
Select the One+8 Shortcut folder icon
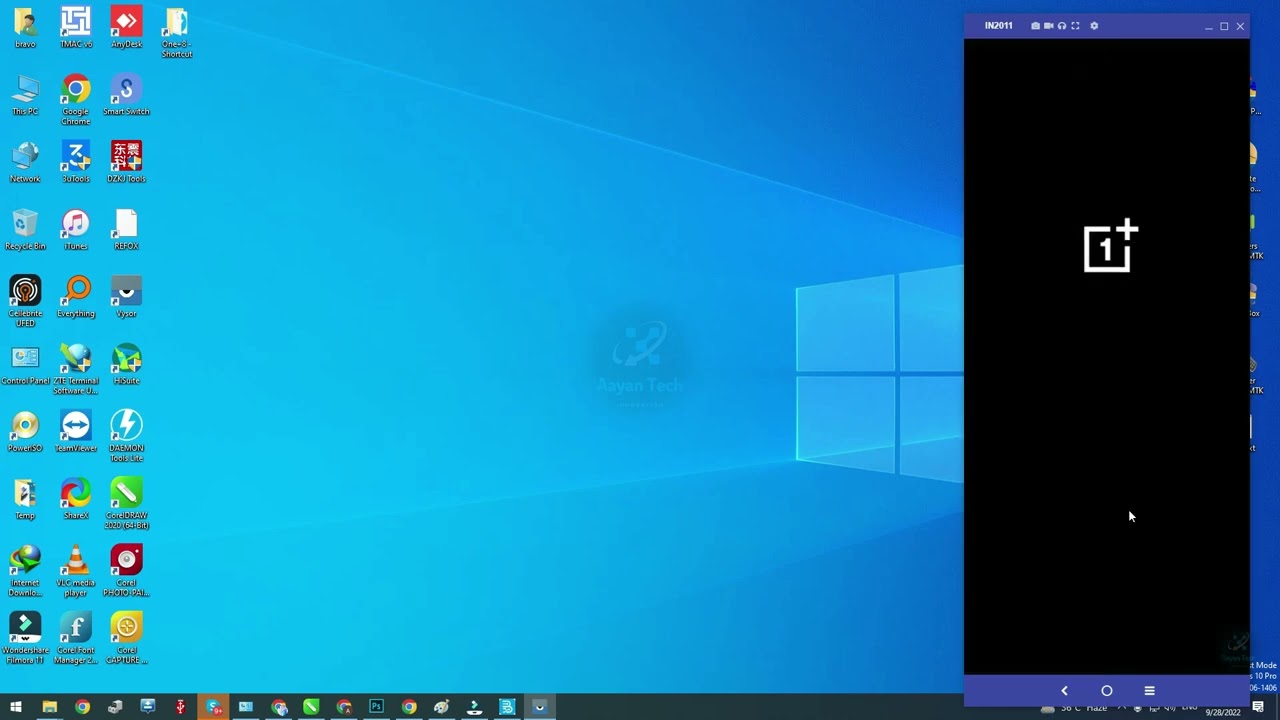click(176, 33)
